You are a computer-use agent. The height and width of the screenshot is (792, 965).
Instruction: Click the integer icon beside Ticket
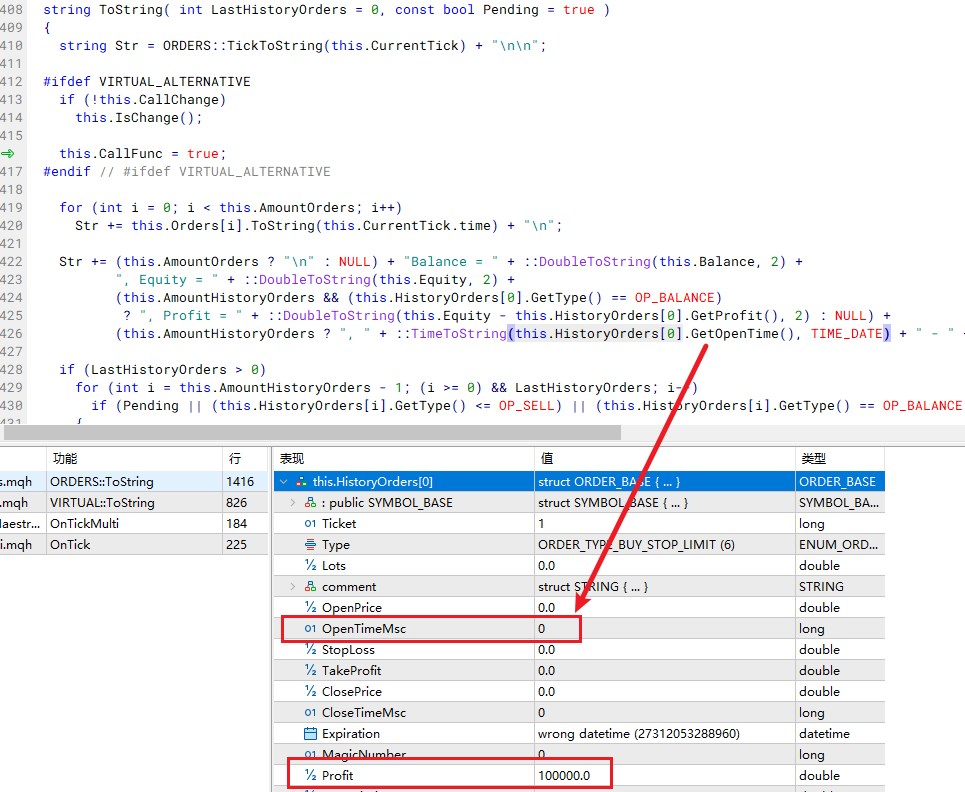[310, 524]
